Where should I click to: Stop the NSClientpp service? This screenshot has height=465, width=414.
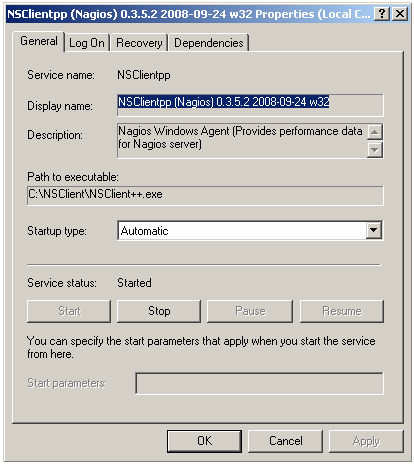pyautogui.click(x=159, y=311)
